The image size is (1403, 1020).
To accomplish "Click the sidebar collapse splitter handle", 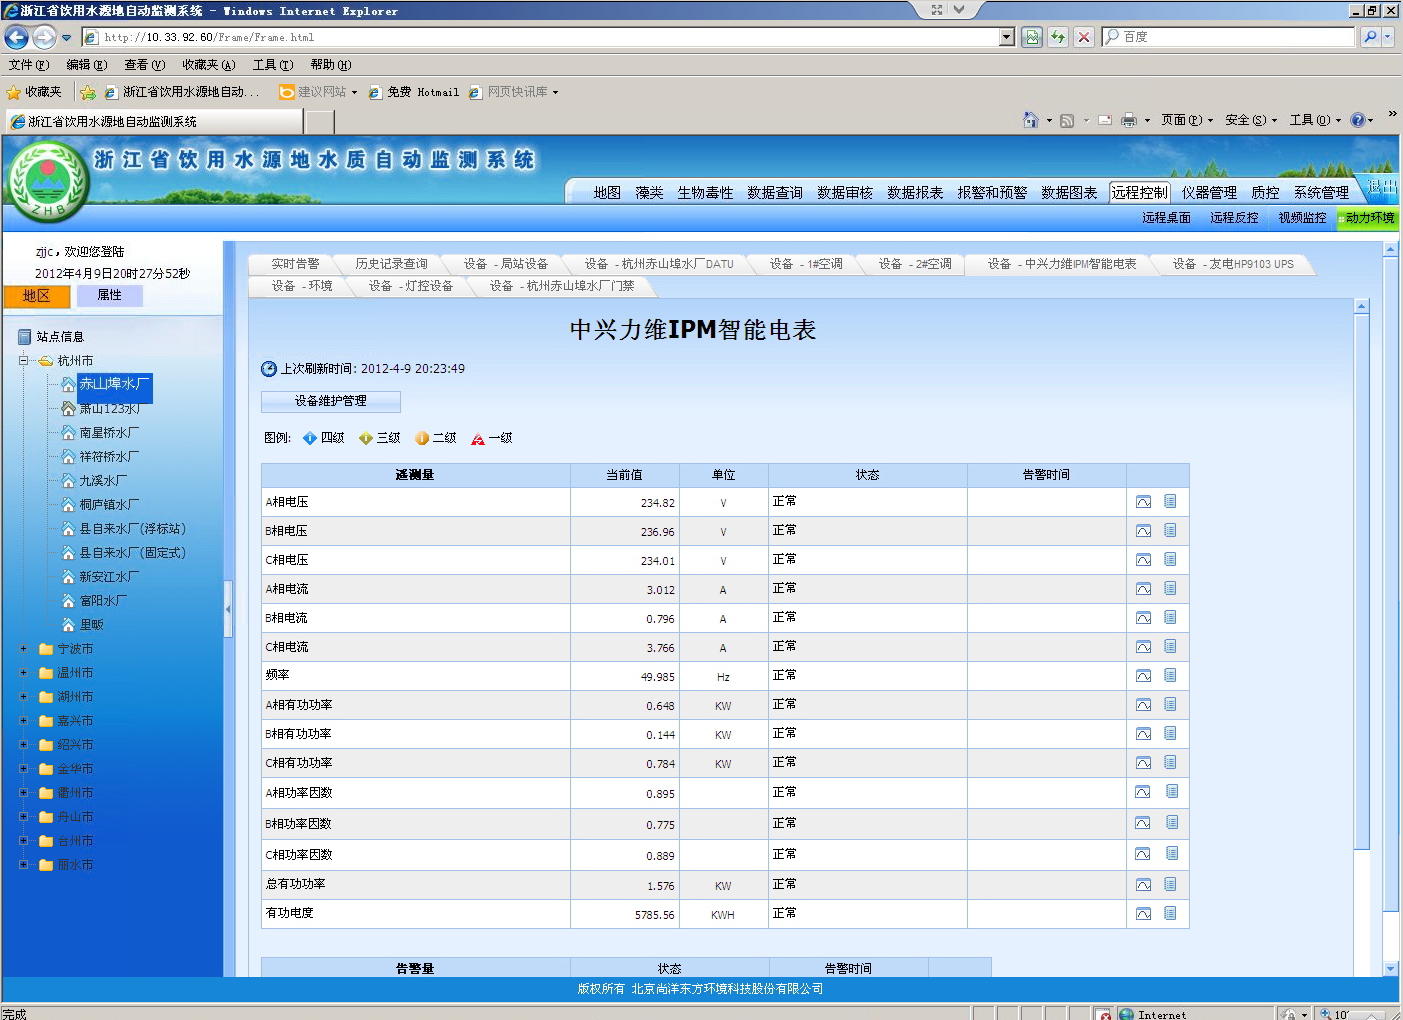I will 228,608.
